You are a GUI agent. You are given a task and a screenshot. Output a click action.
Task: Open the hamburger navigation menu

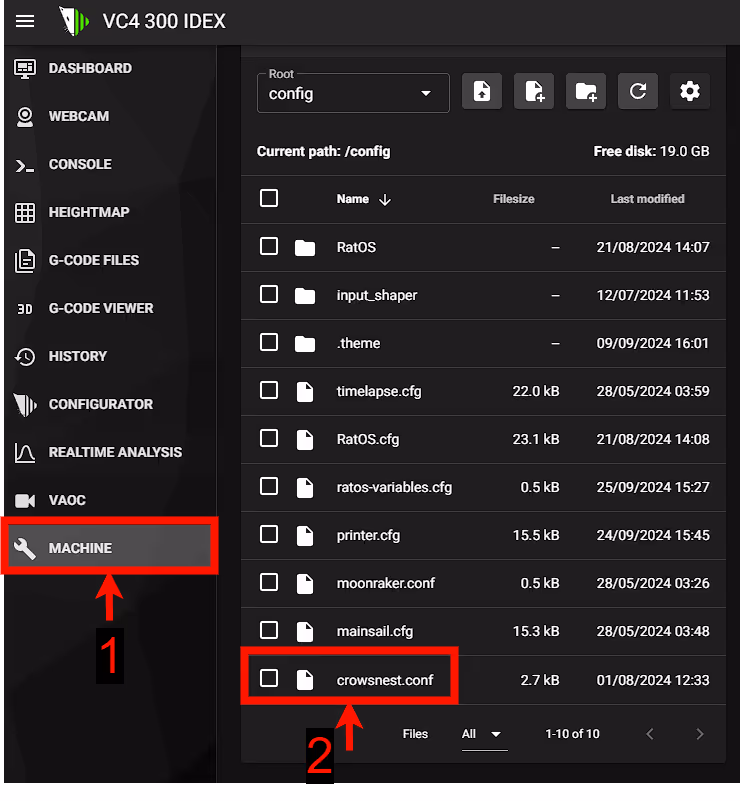pos(25,21)
